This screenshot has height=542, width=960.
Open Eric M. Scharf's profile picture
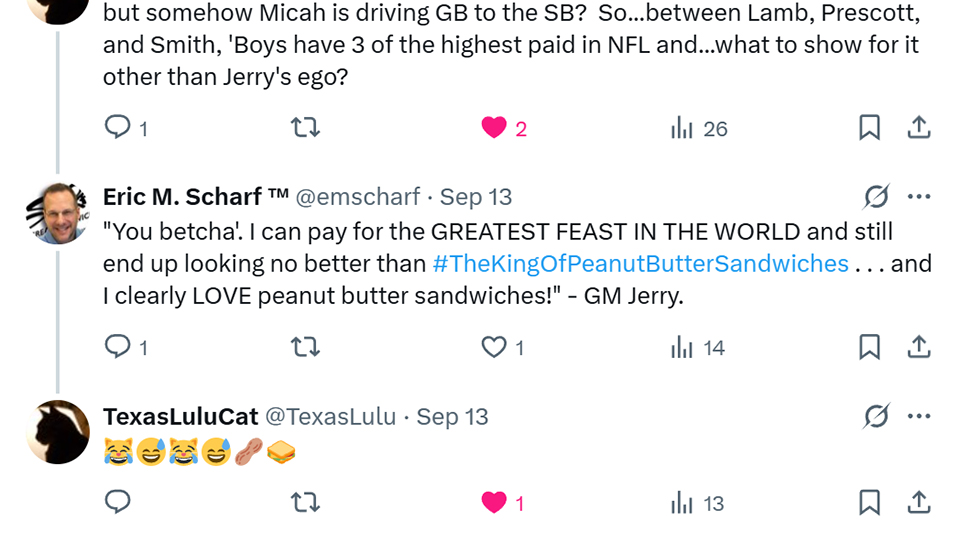pos(58,213)
